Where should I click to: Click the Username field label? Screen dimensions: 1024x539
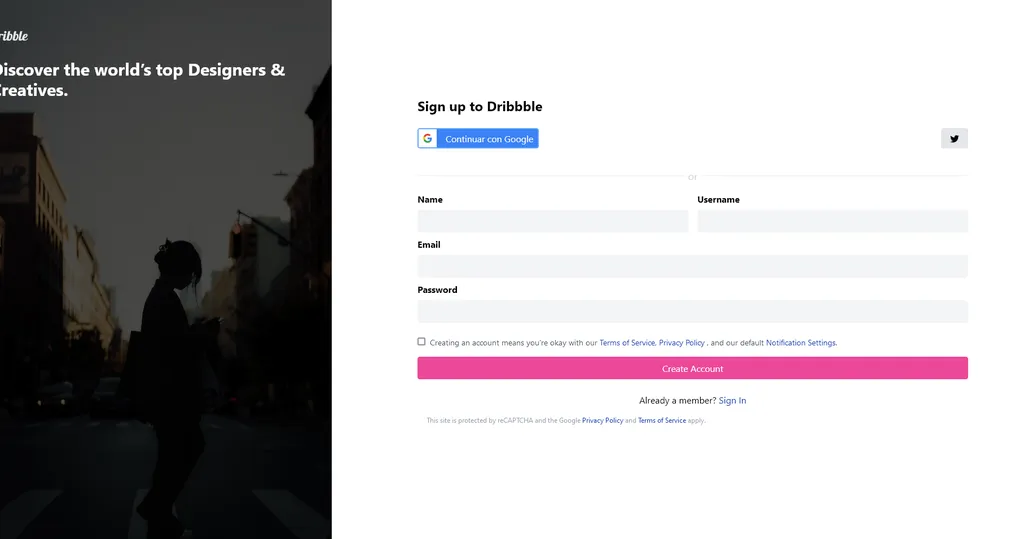tap(718, 200)
